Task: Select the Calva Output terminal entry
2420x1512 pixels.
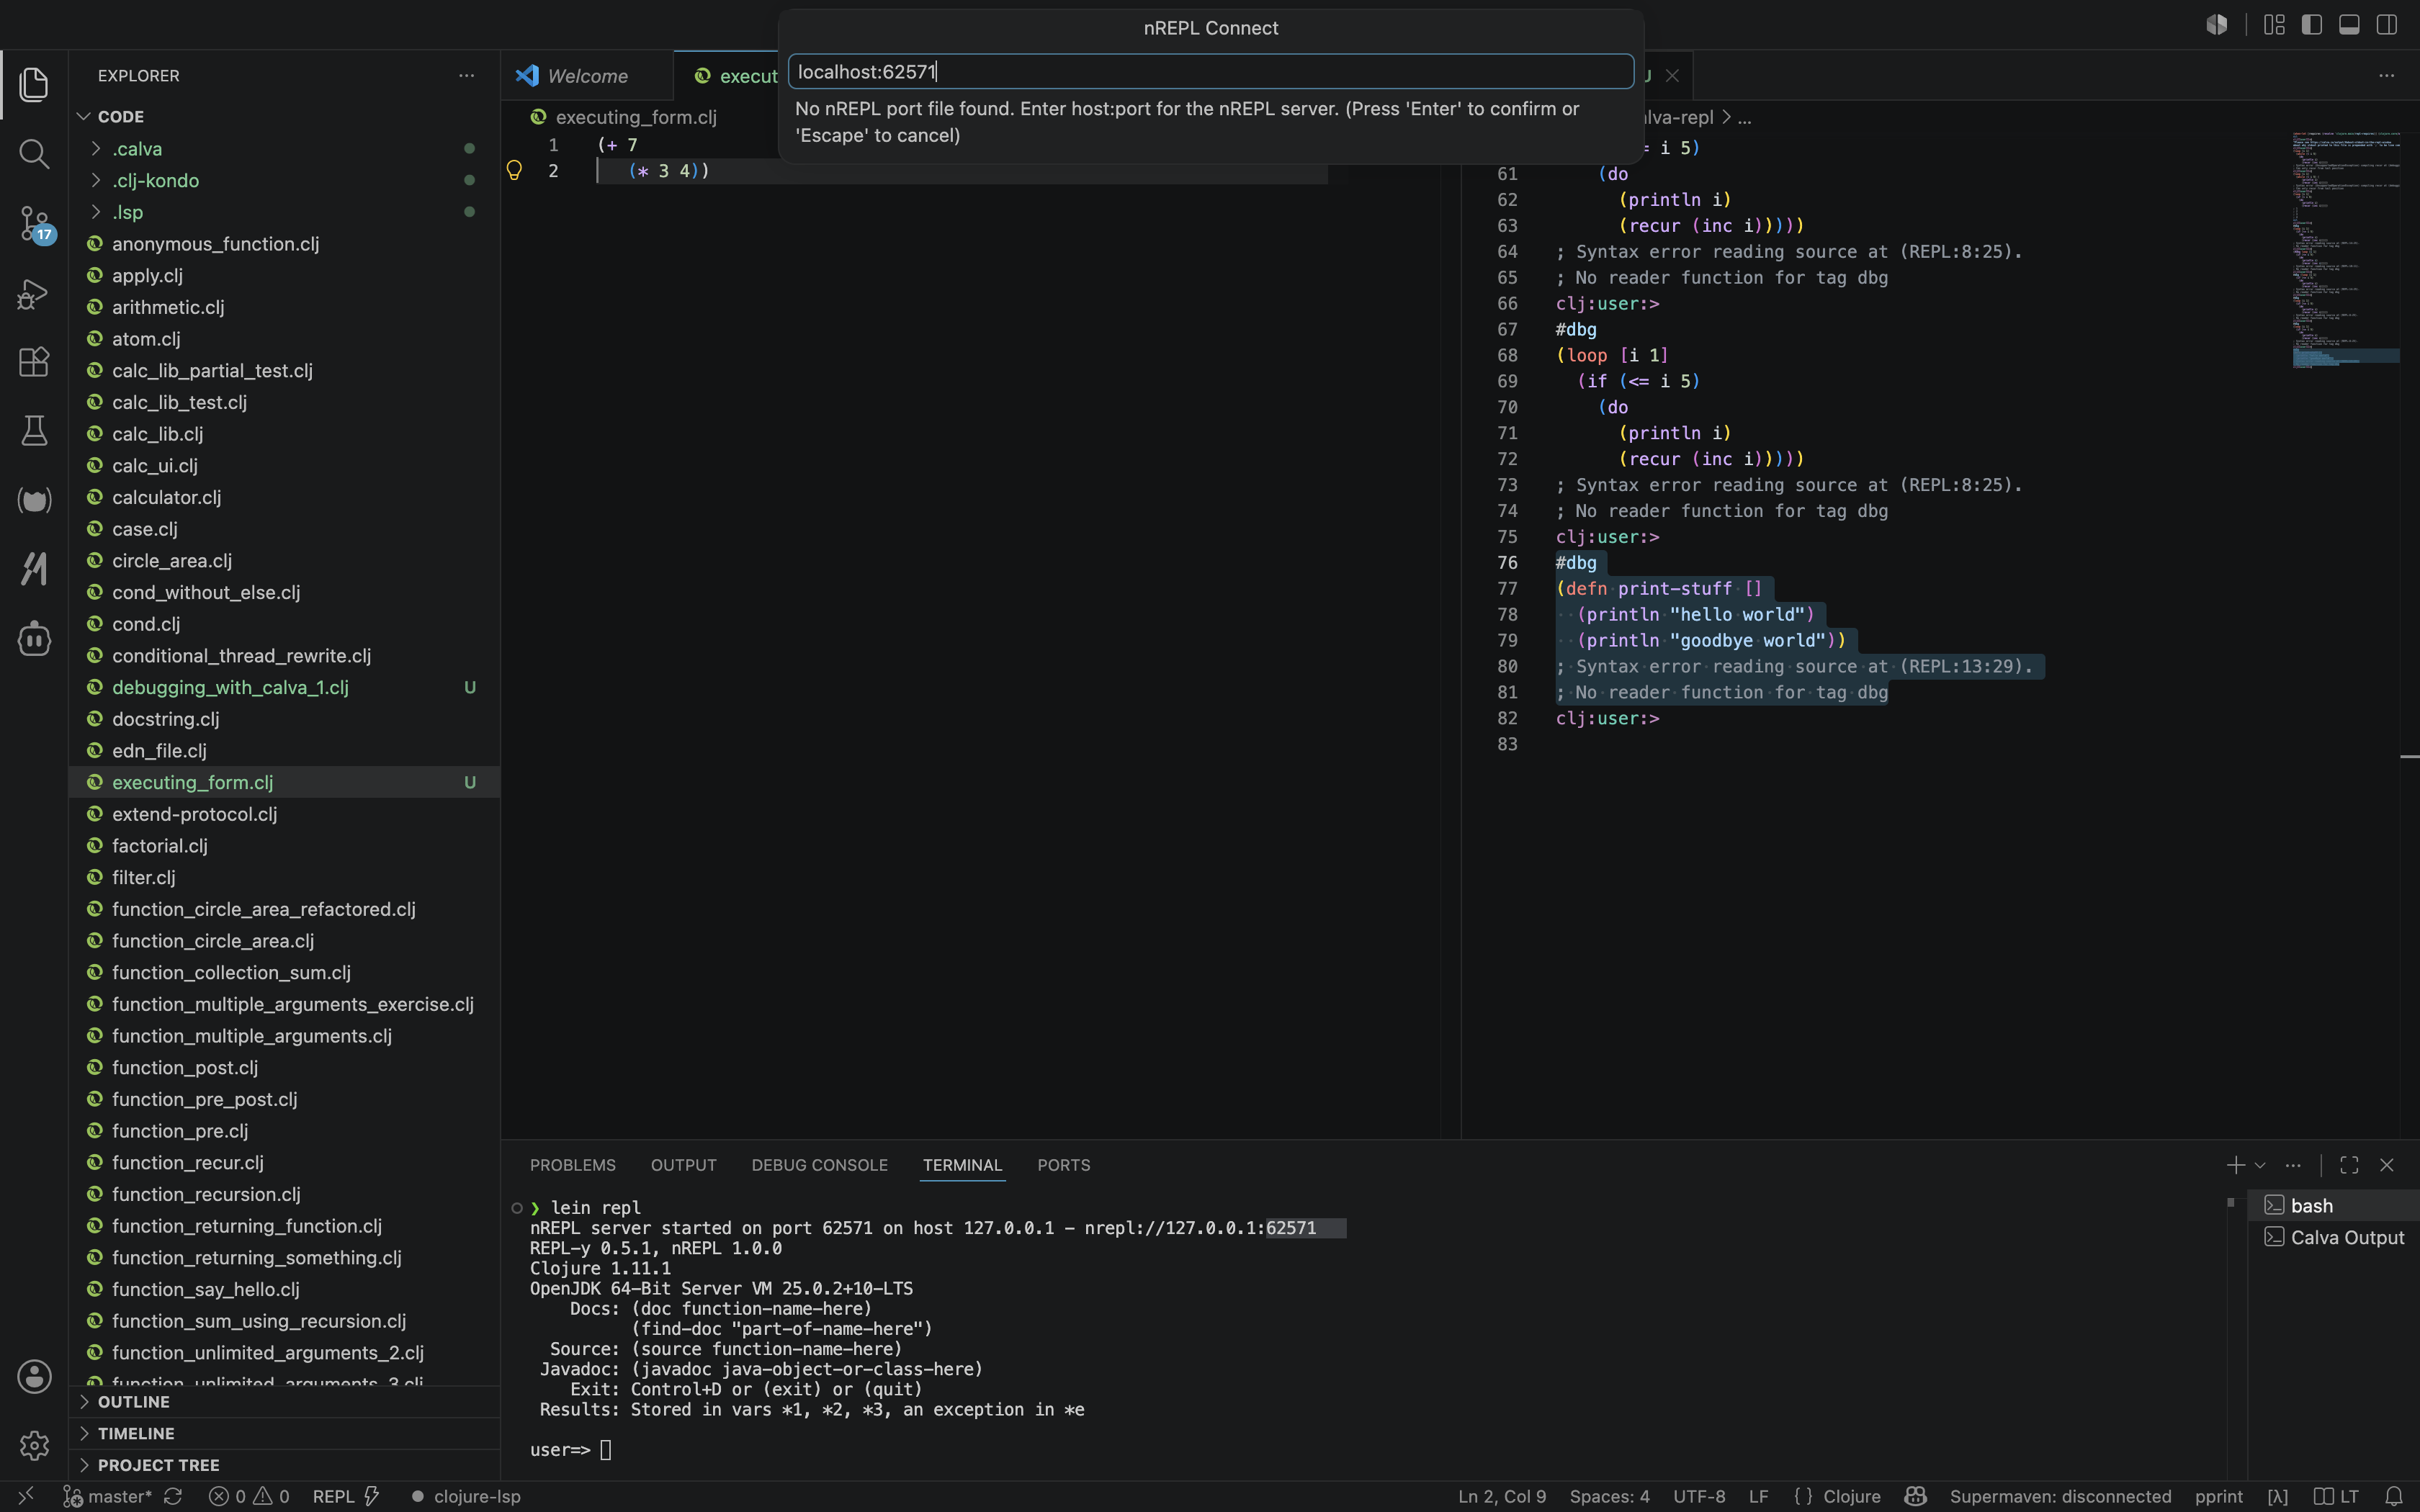Action: coord(2333,1238)
